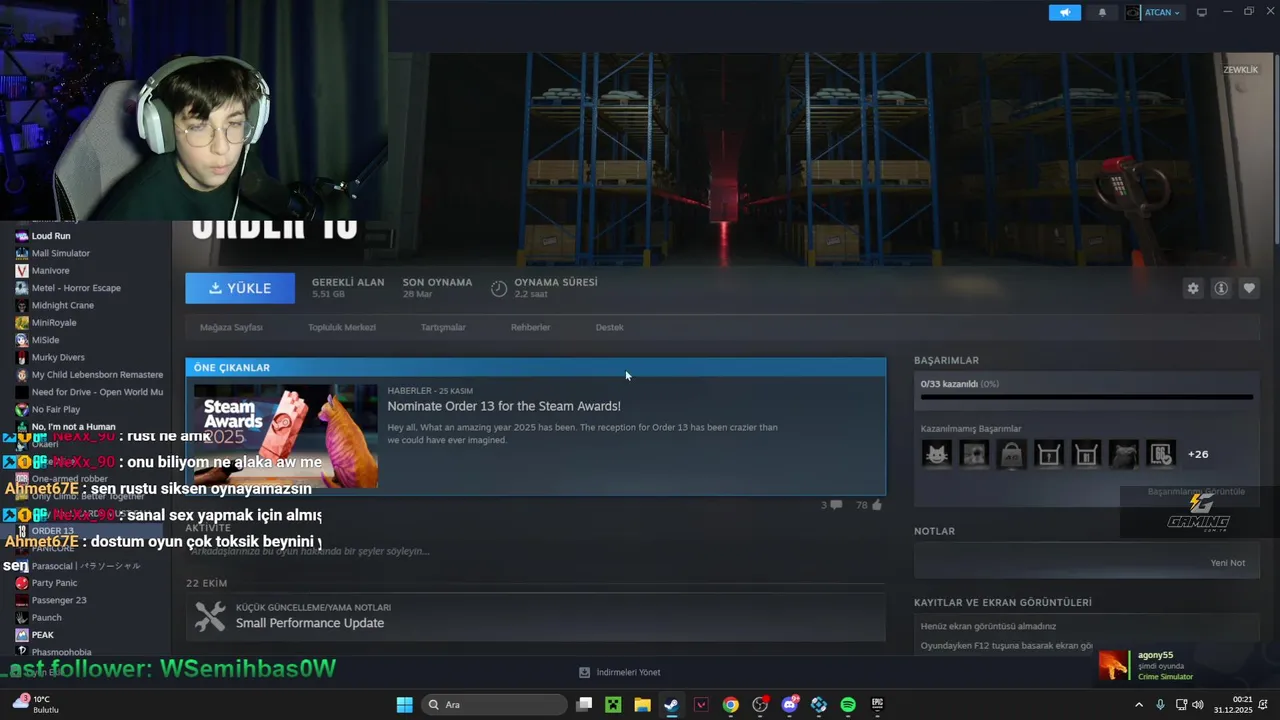Open Epic Games Launcher from taskbar
Image resolution: width=1280 pixels, height=720 pixels.
[878, 705]
